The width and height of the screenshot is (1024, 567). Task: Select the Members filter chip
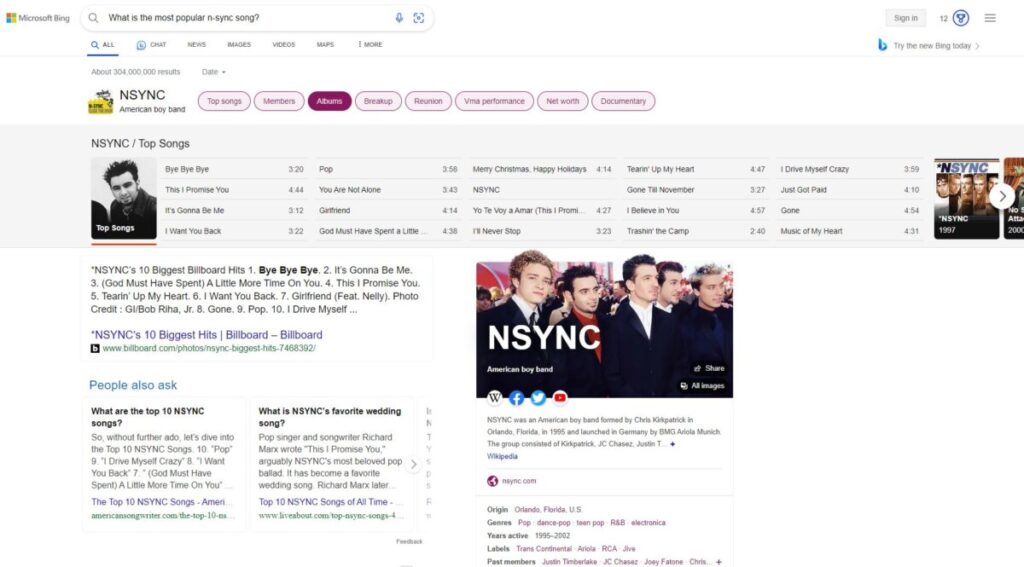click(279, 101)
